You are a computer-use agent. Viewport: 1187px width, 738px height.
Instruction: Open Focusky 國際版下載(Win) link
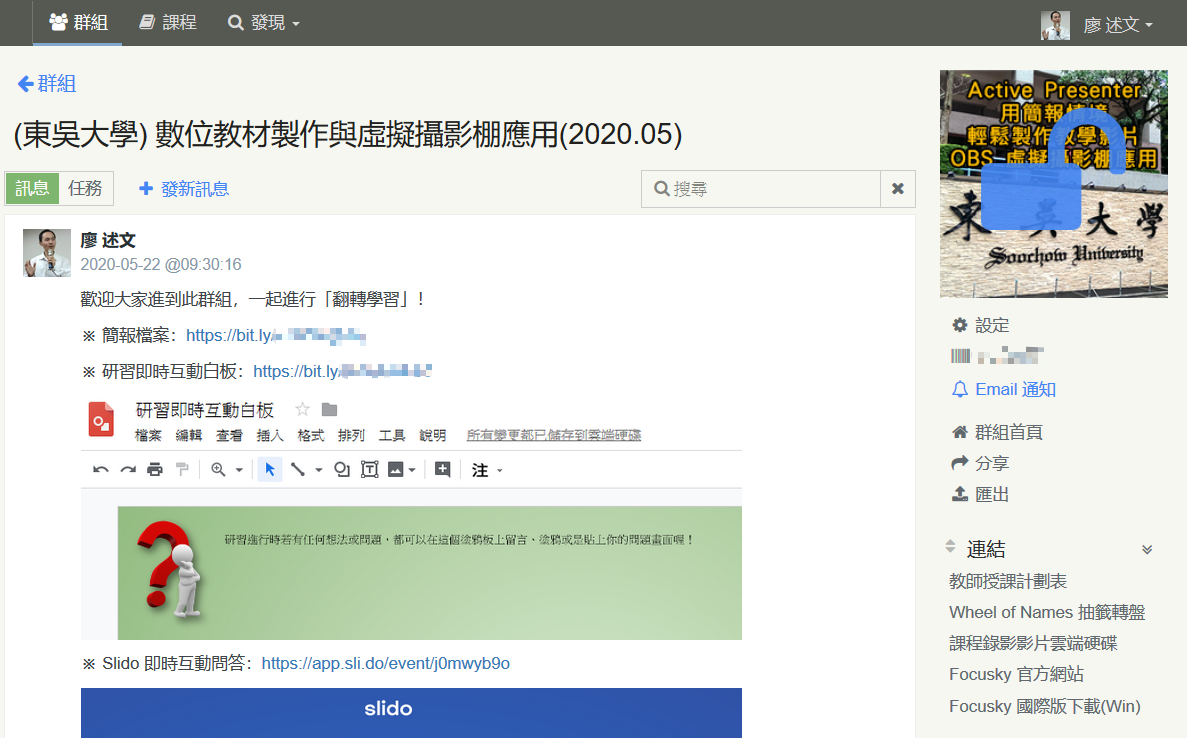pyautogui.click(x=1045, y=706)
